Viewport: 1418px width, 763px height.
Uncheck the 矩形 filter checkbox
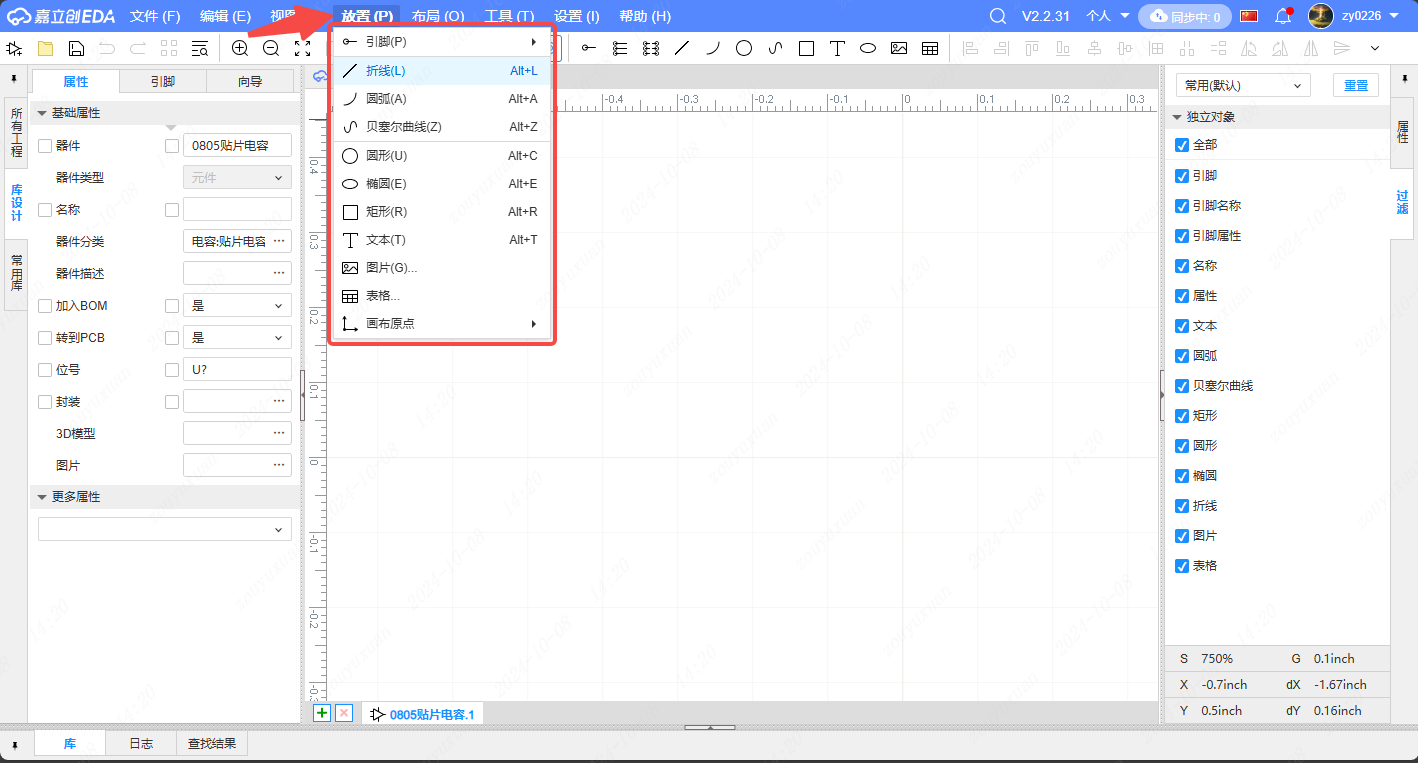click(x=1182, y=415)
